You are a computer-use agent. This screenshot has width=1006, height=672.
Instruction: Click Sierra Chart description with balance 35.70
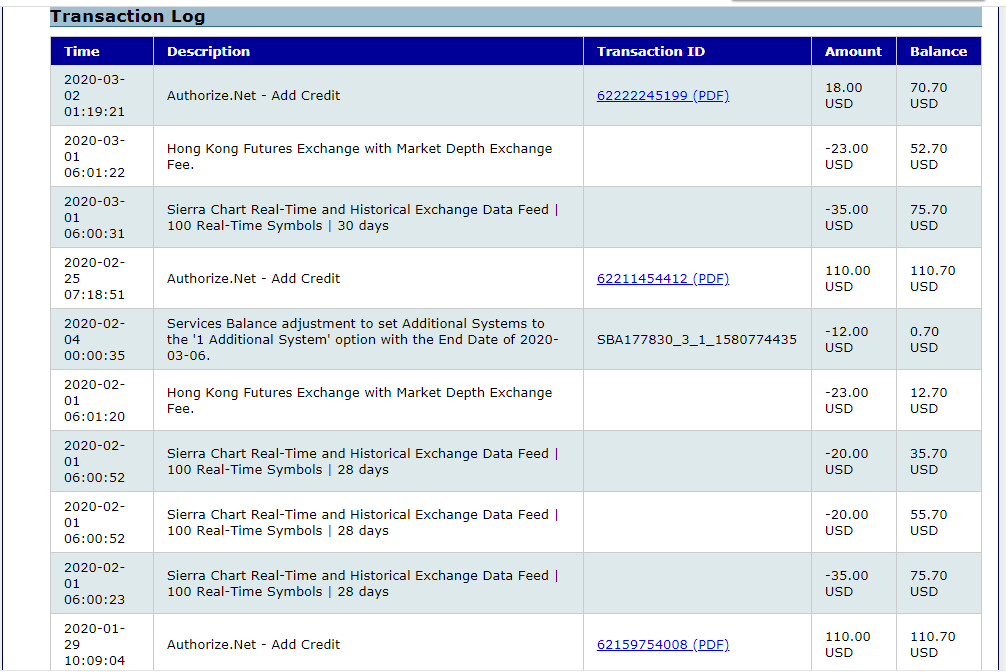tap(362, 461)
